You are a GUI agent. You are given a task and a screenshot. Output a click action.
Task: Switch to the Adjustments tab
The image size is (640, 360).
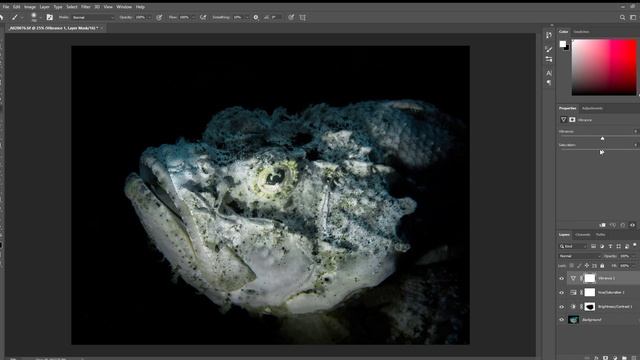pyautogui.click(x=592, y=109)
